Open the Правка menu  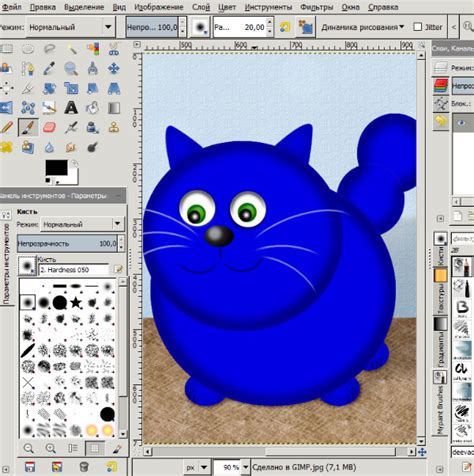pyautogui.click(x=43, y=7)
